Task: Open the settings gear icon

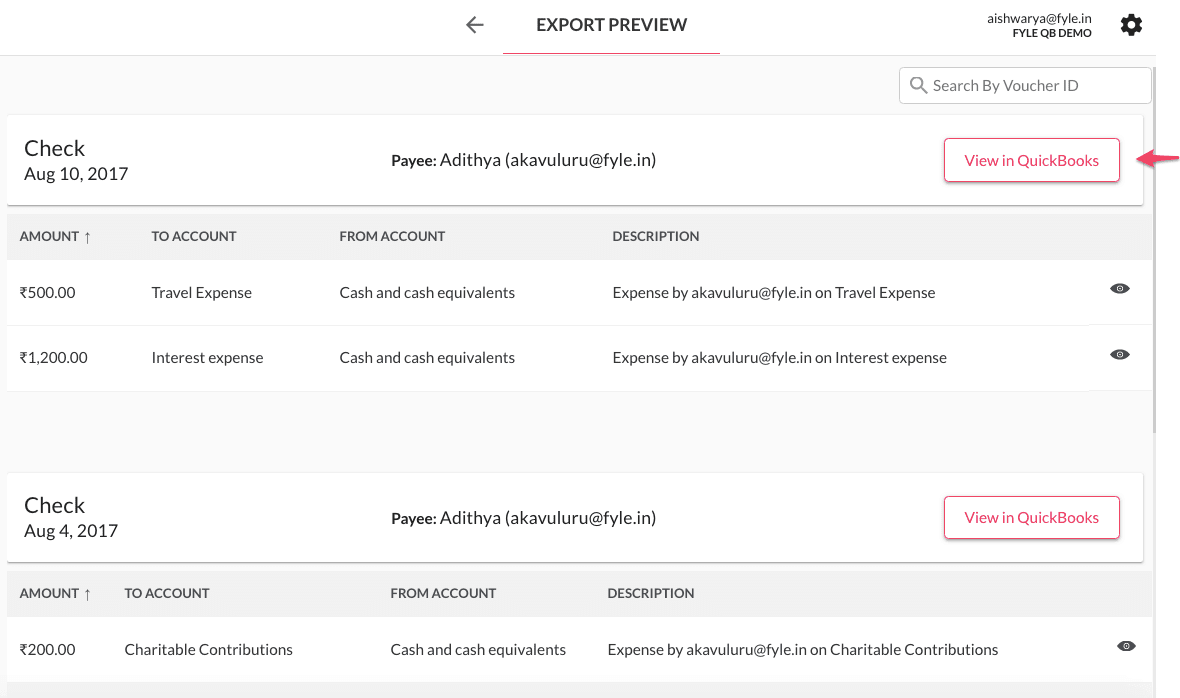Action: (x=1131, y=25)
